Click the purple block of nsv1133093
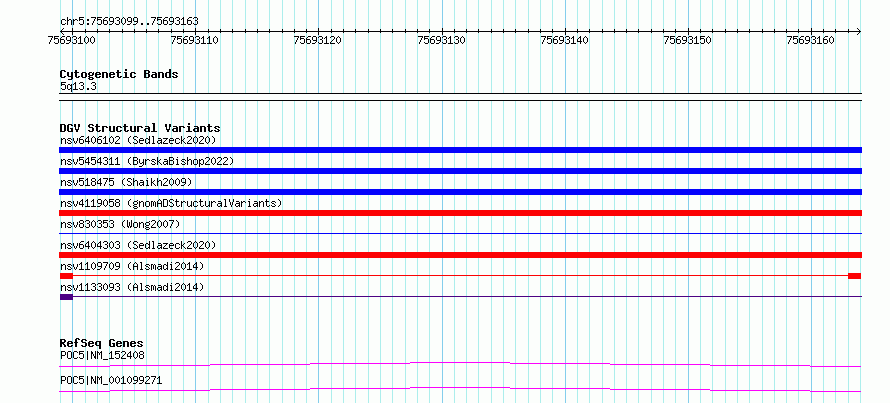The width and height of the screenshot is (890, 403). click(x=66, y=297)
